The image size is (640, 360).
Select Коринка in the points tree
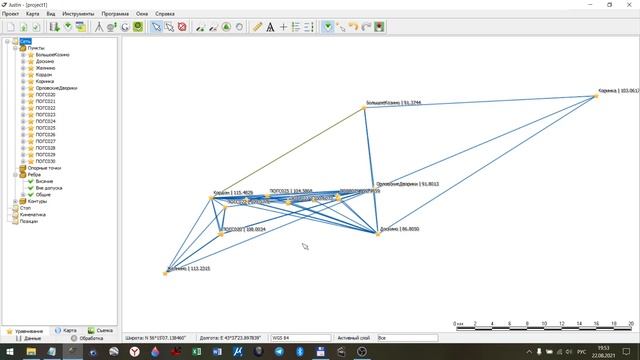click(x=44, y=81)
